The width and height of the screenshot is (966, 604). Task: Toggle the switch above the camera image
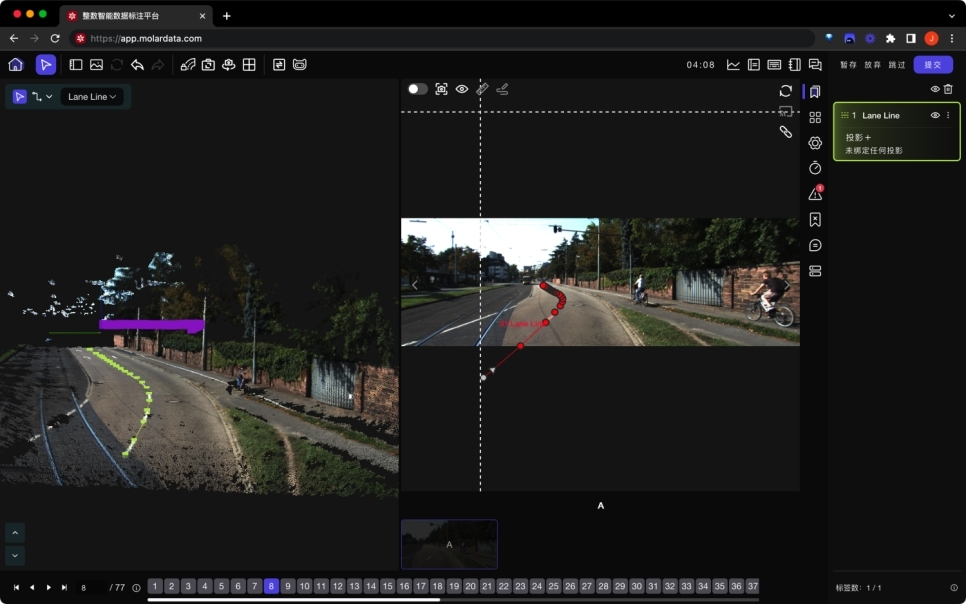point(418,89)
